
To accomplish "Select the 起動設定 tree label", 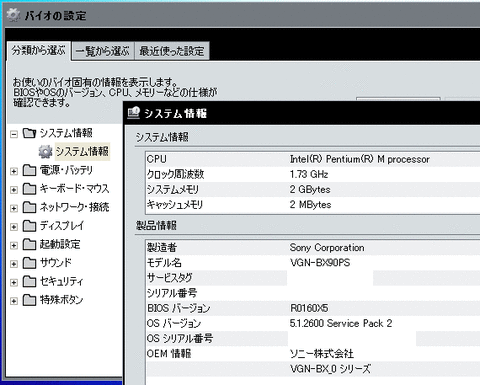I will (60, 244).
